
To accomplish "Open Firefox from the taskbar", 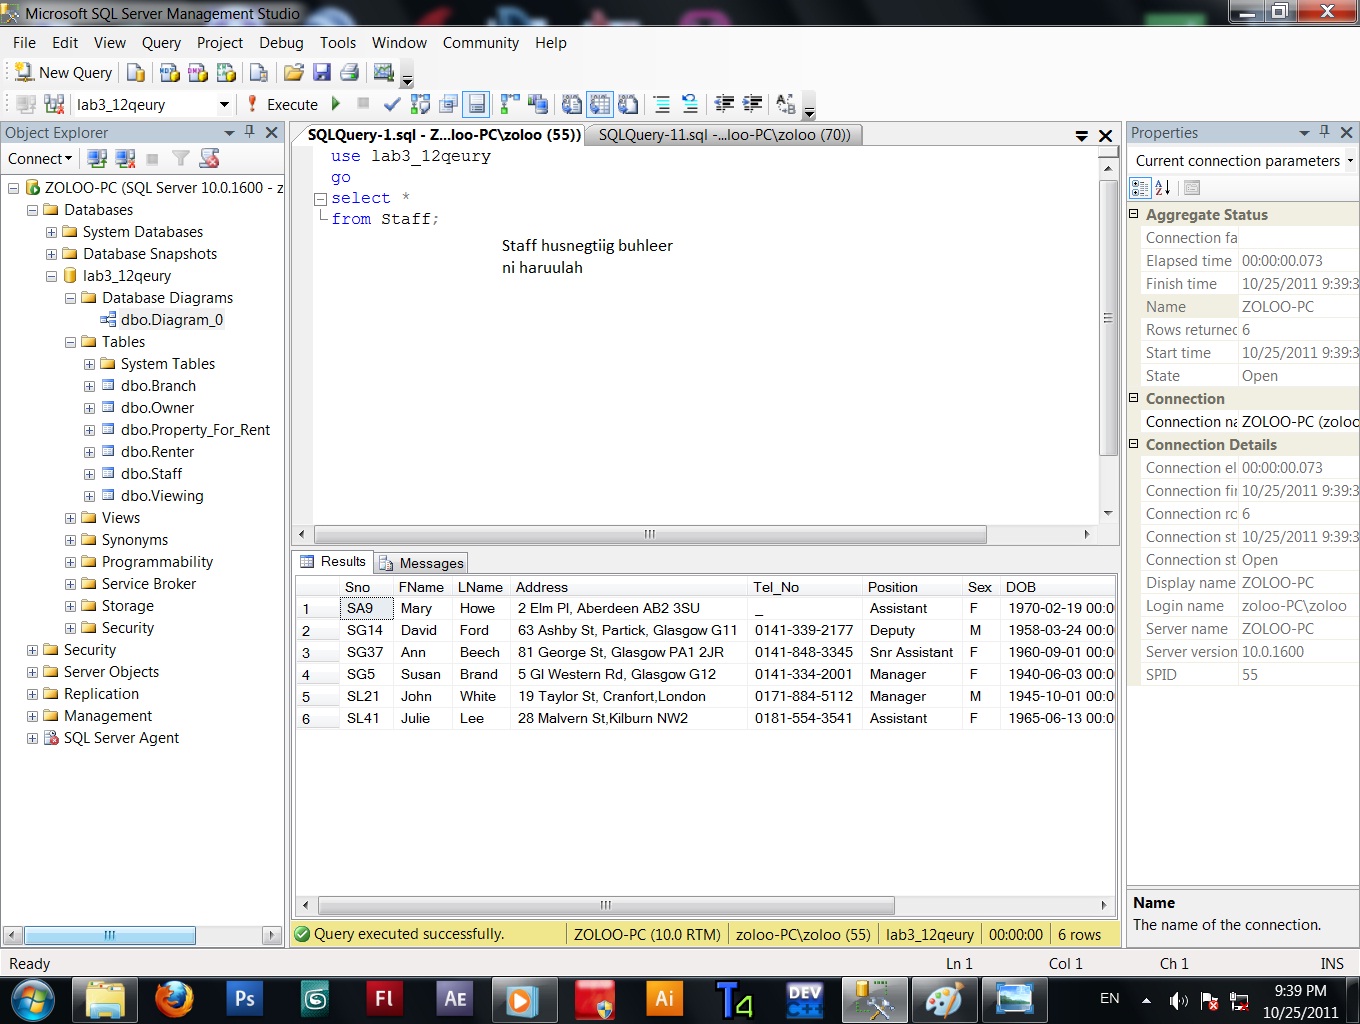I will pos(174,999).
